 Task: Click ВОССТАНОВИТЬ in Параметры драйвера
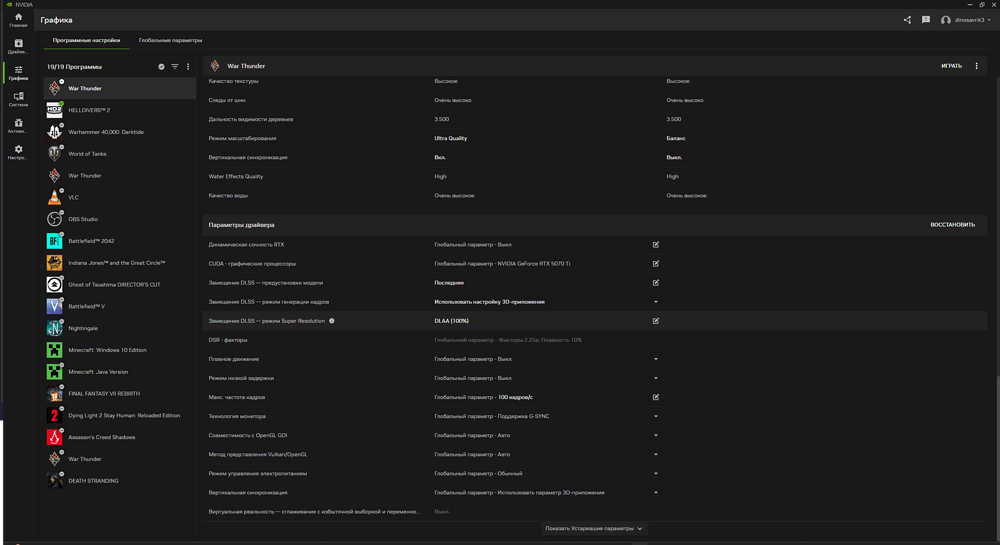952,225
